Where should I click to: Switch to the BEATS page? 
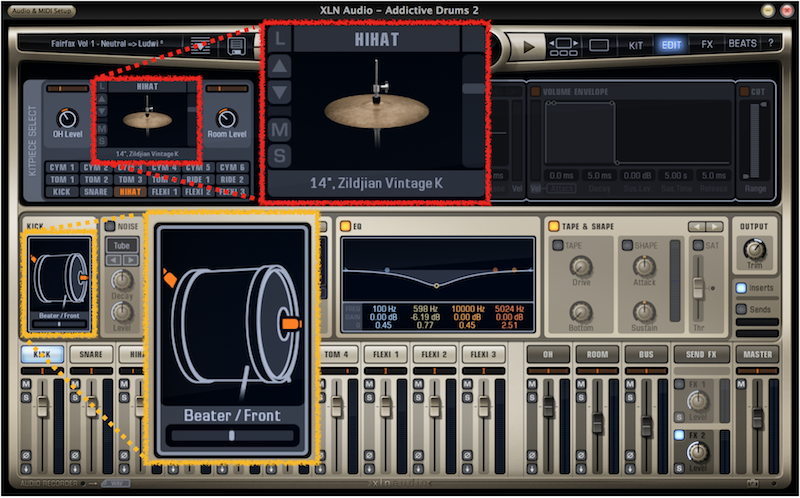coord(742,44)
